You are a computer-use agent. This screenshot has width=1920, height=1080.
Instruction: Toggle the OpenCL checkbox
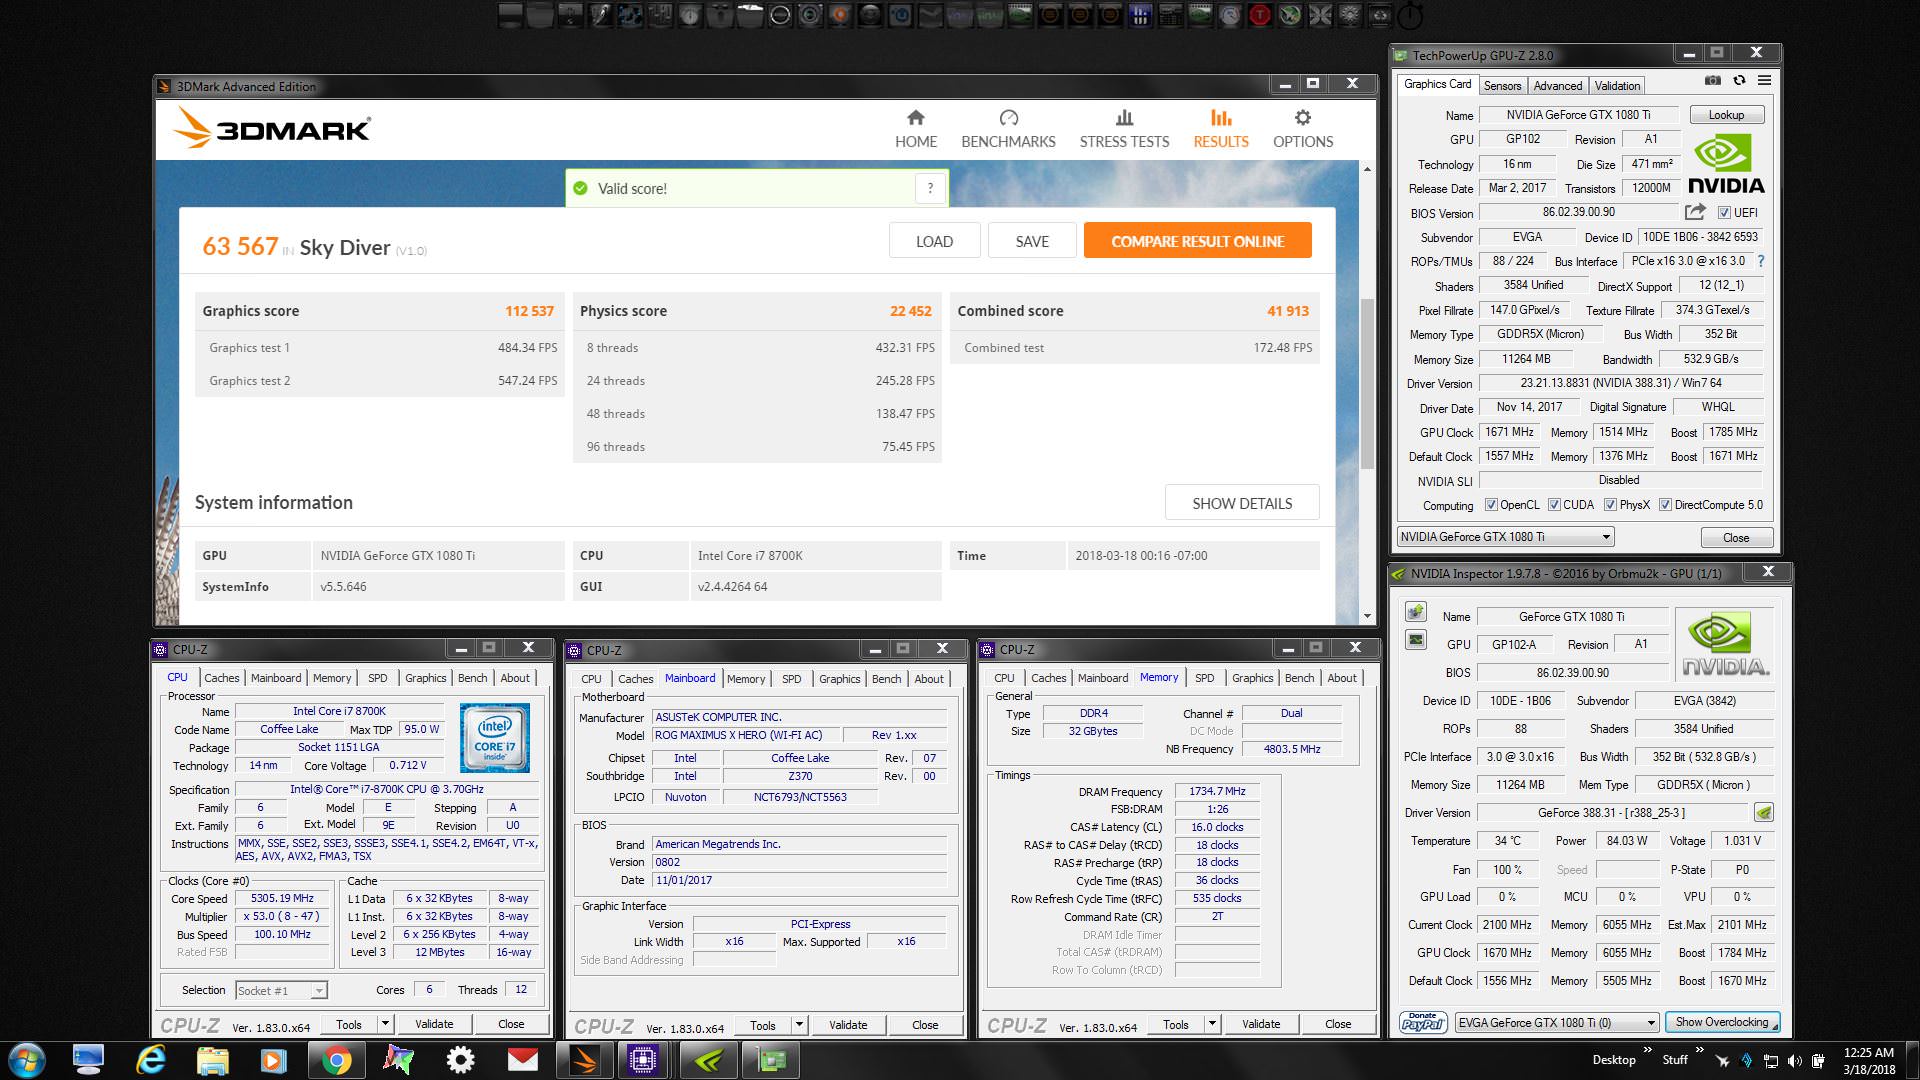1491,505
